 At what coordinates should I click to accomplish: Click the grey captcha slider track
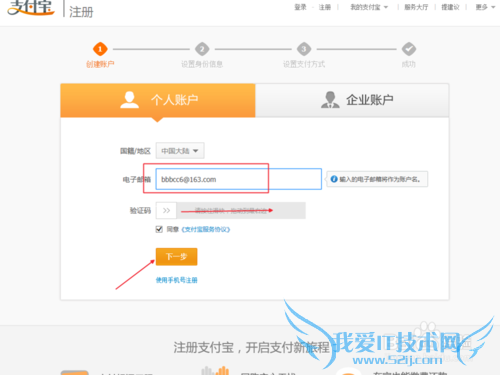click(241, 210)
